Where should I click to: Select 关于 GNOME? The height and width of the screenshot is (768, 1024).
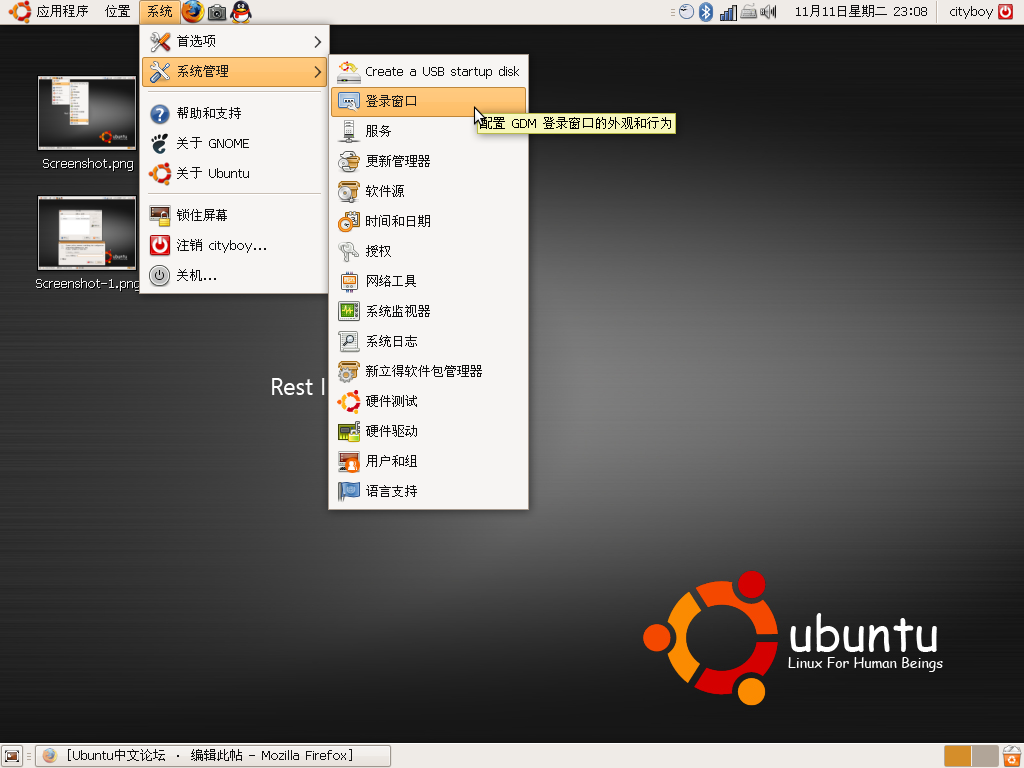coord(235,144)
